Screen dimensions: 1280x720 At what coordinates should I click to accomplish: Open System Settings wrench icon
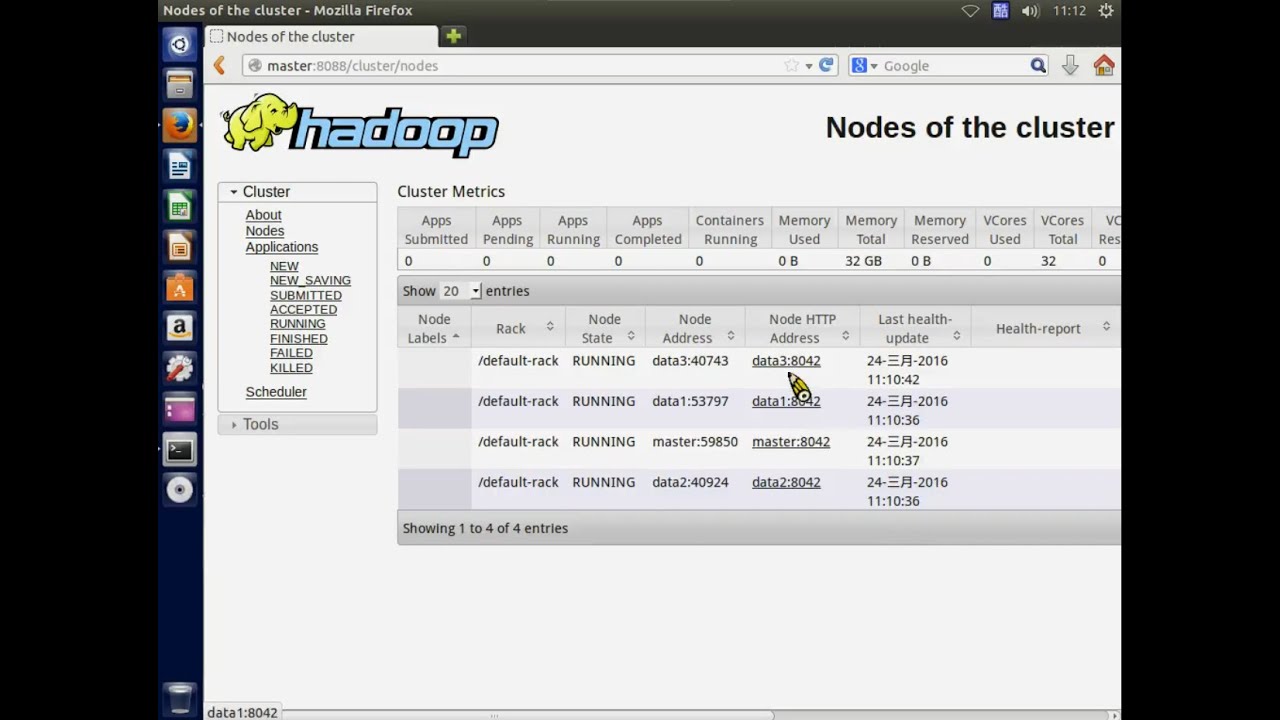[180, 369]
